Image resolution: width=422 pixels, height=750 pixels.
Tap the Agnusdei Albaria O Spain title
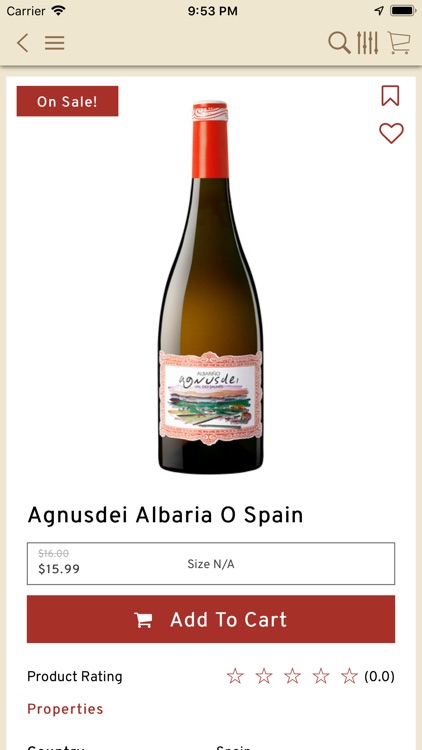point(165,515)
